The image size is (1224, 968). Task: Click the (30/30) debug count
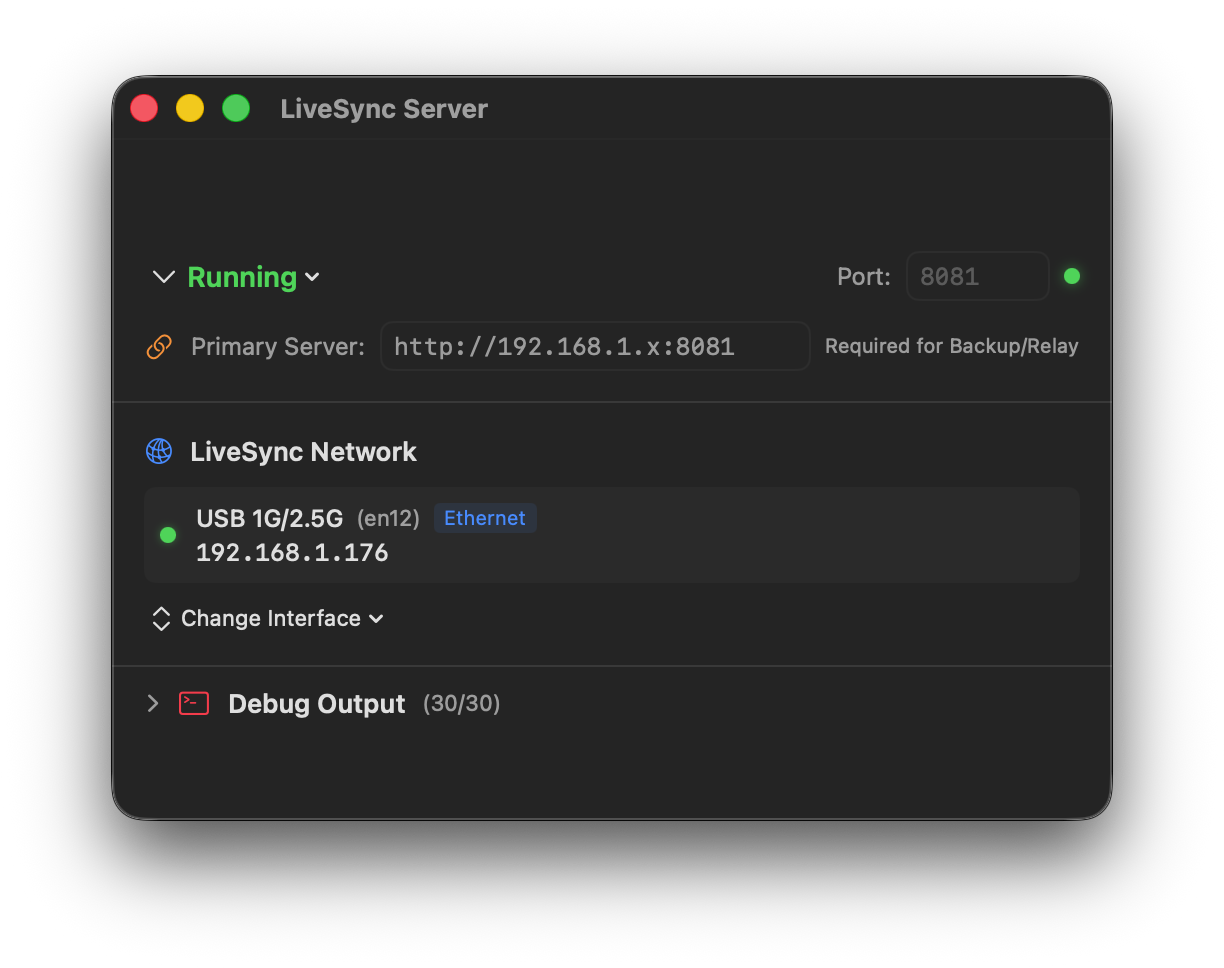[462, 704]
